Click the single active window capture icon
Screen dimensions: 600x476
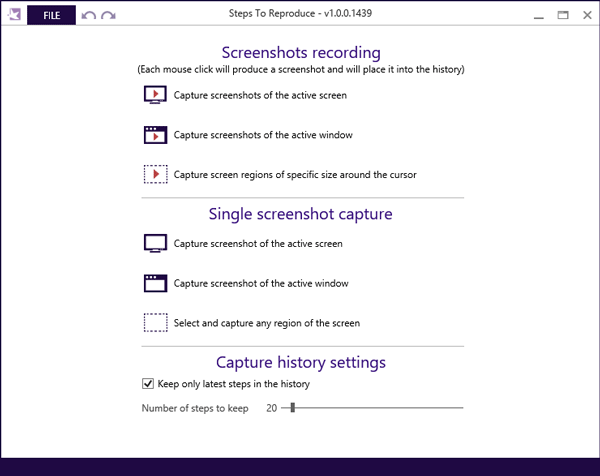point(155,283)
